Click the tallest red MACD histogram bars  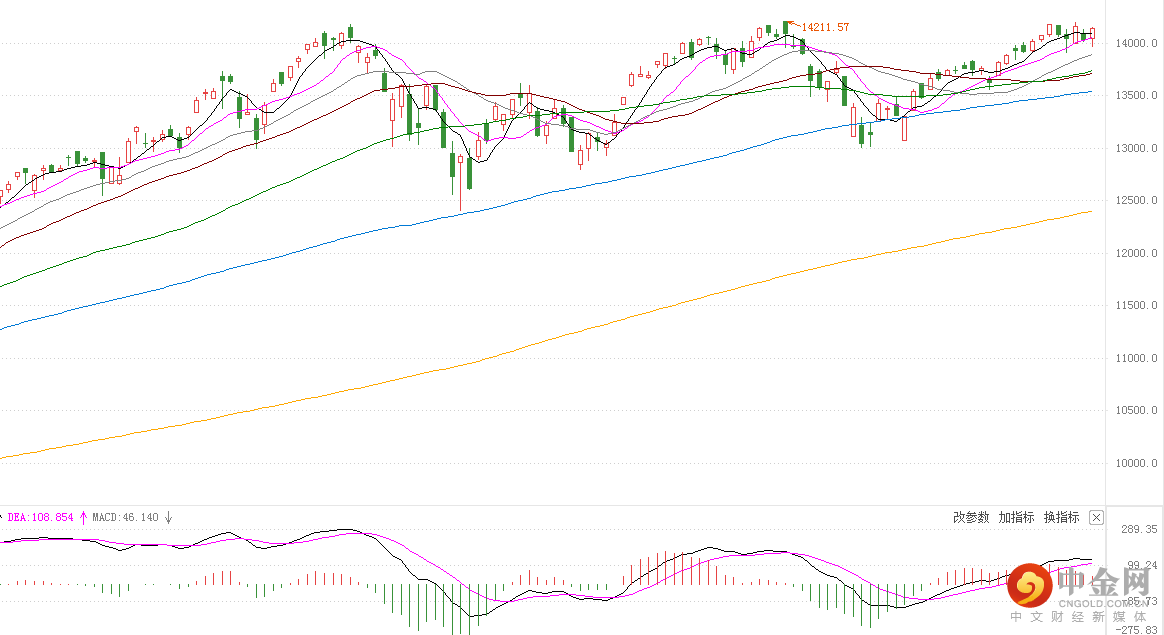click(666, 568)
